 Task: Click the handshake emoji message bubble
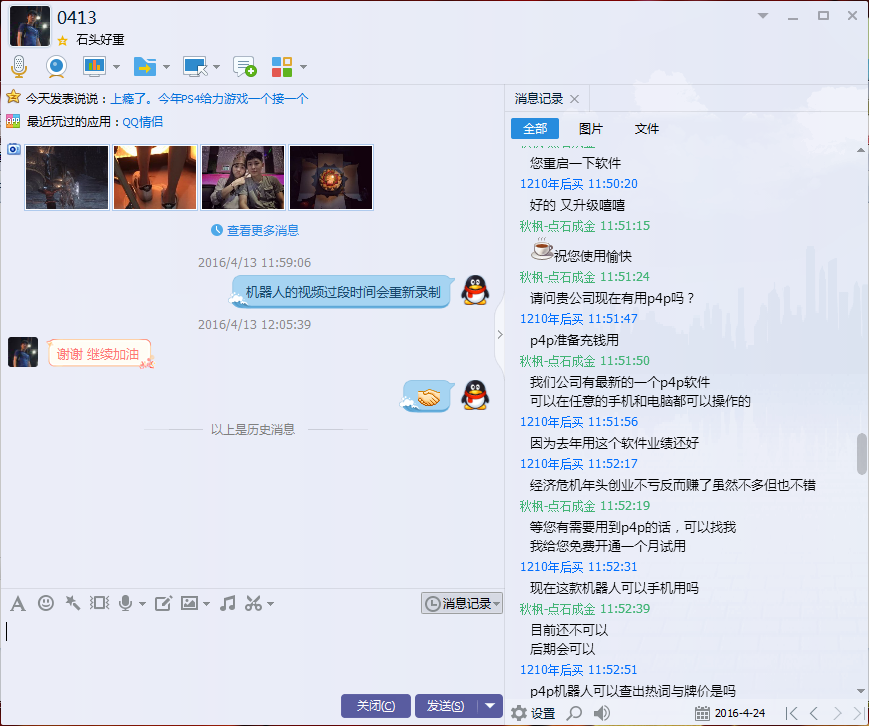[x=428, y=396]
